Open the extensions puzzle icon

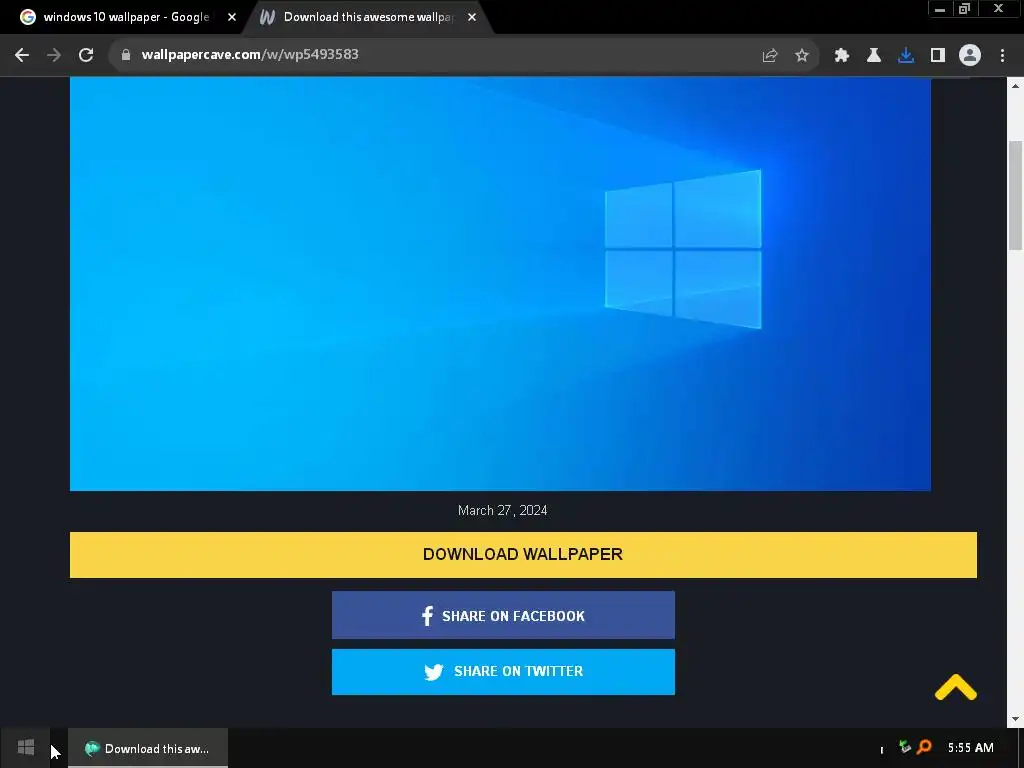coord(842,56)
